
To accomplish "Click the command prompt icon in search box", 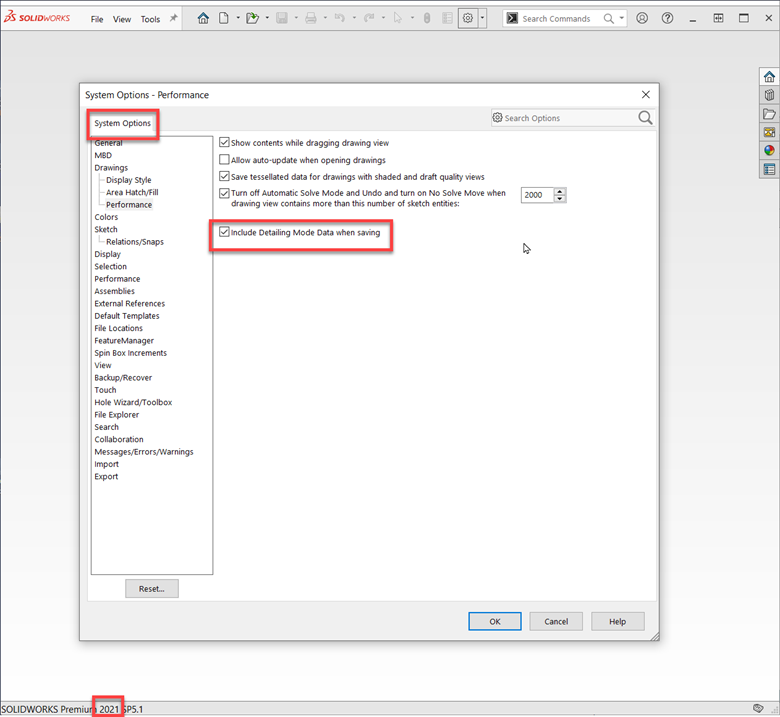I will coord(512,18).
